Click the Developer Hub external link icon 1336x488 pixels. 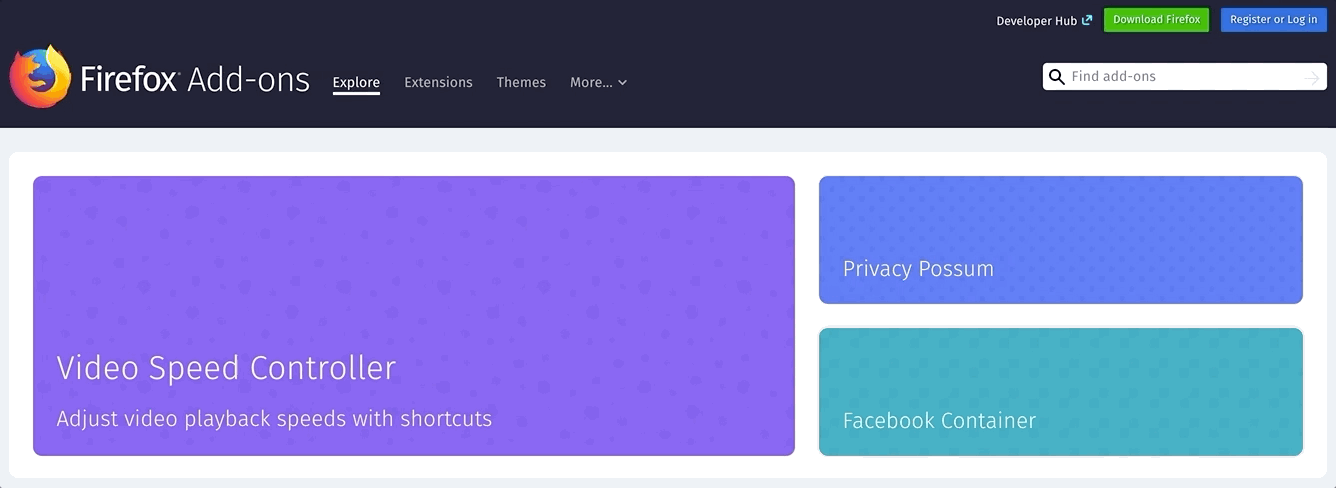pos(1087,20)
